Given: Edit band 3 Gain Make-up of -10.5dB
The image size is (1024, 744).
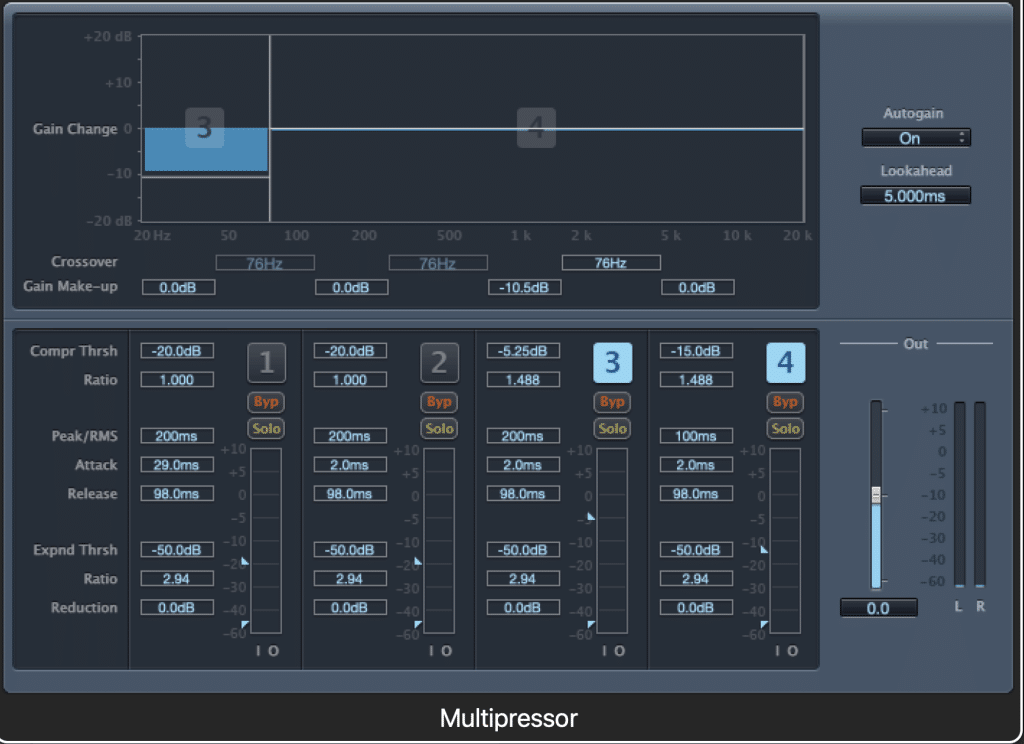Looking at the screenshot, I should pyautogui.click(x=523, y=286).
